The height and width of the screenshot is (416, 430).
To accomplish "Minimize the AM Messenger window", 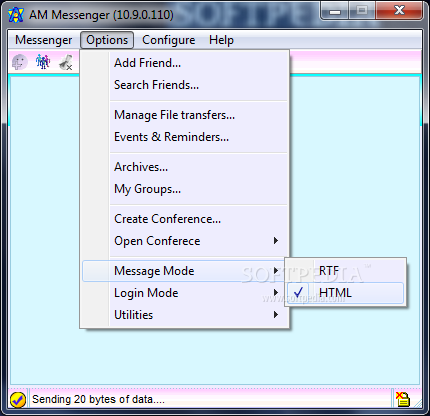I will click(335, 10).
